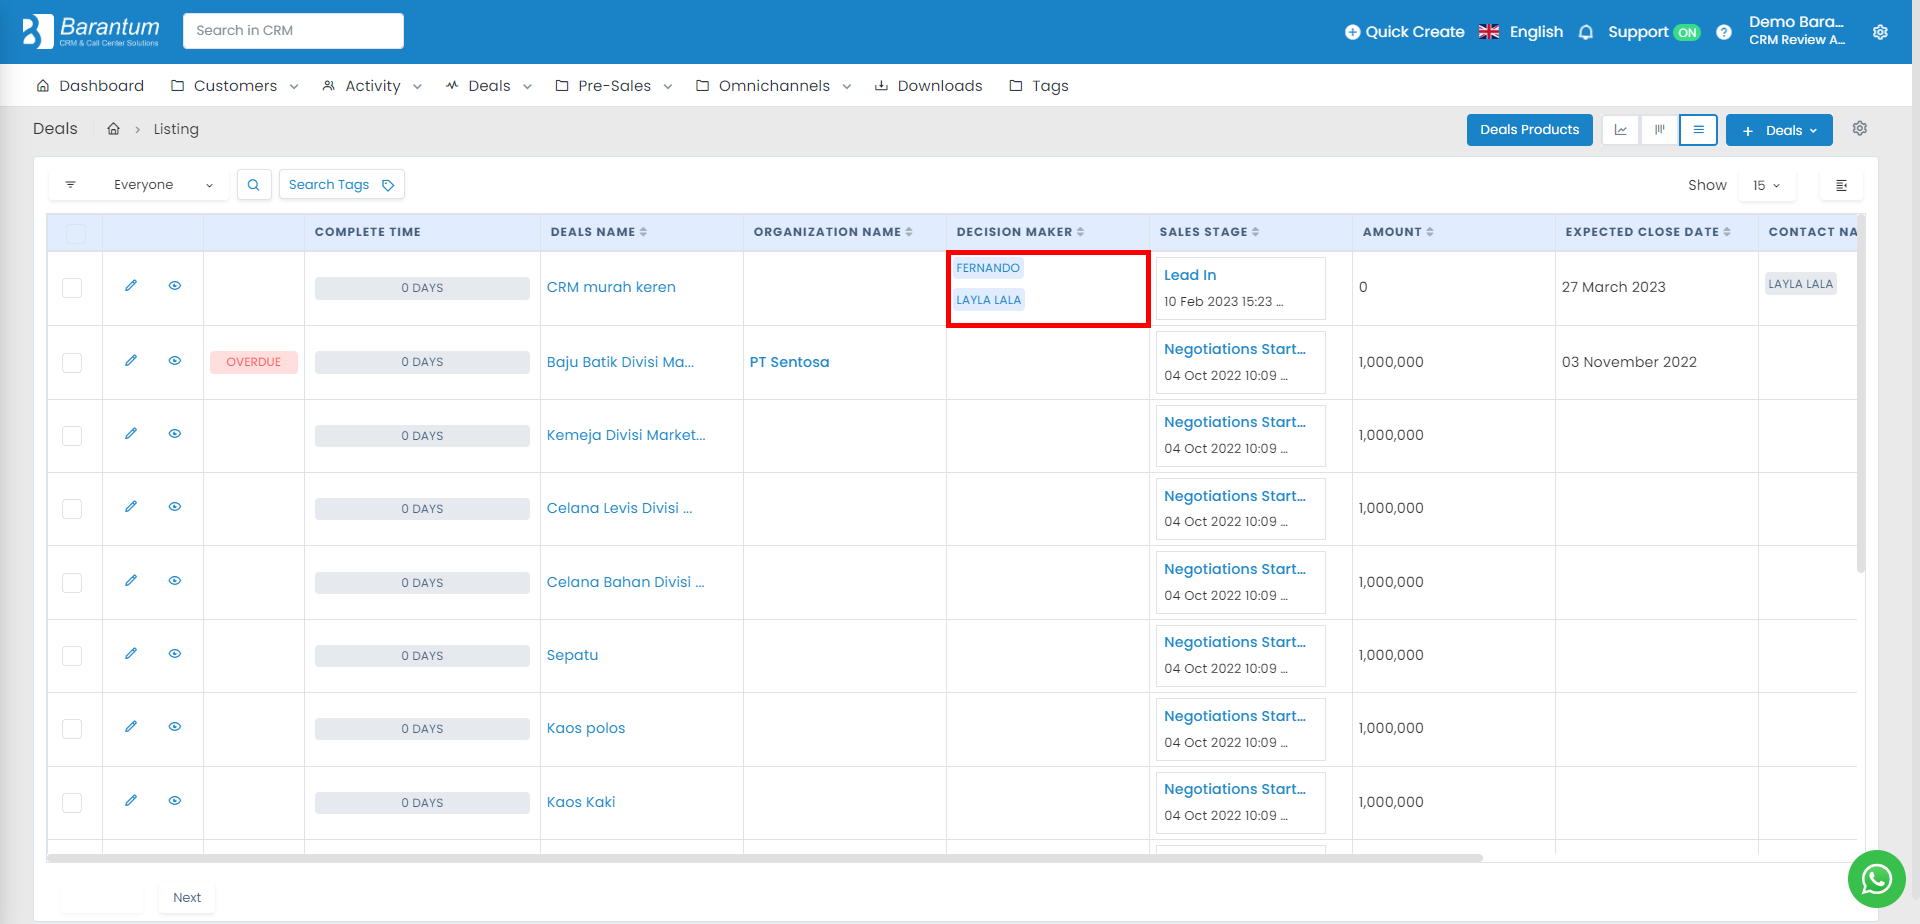Edit the Sepatu deal

(131, 654)
